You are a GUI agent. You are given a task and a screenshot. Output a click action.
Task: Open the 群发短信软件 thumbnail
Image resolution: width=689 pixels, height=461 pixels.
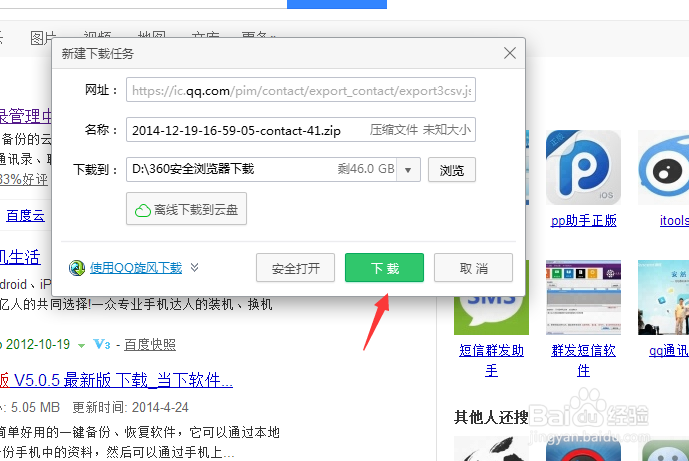pos(583,298)
